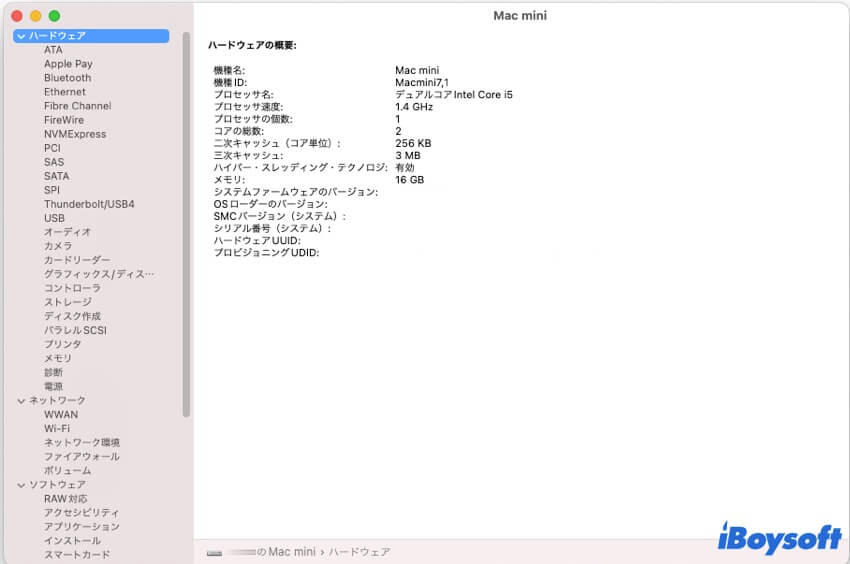This screenshot has width=850, height=564.
Task: Click the Macmini7,1 model ID value
Action: click(x=422, y=83)
